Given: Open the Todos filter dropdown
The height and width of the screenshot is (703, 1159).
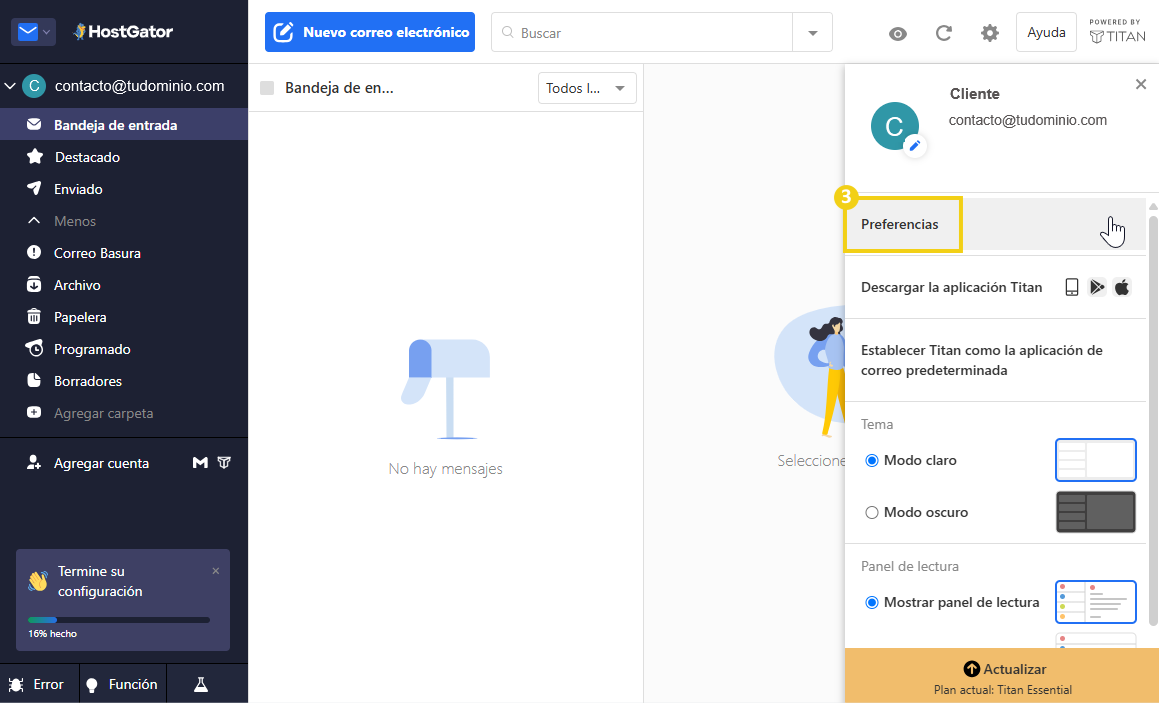Looking at the screenshot, I should (587, 88).
